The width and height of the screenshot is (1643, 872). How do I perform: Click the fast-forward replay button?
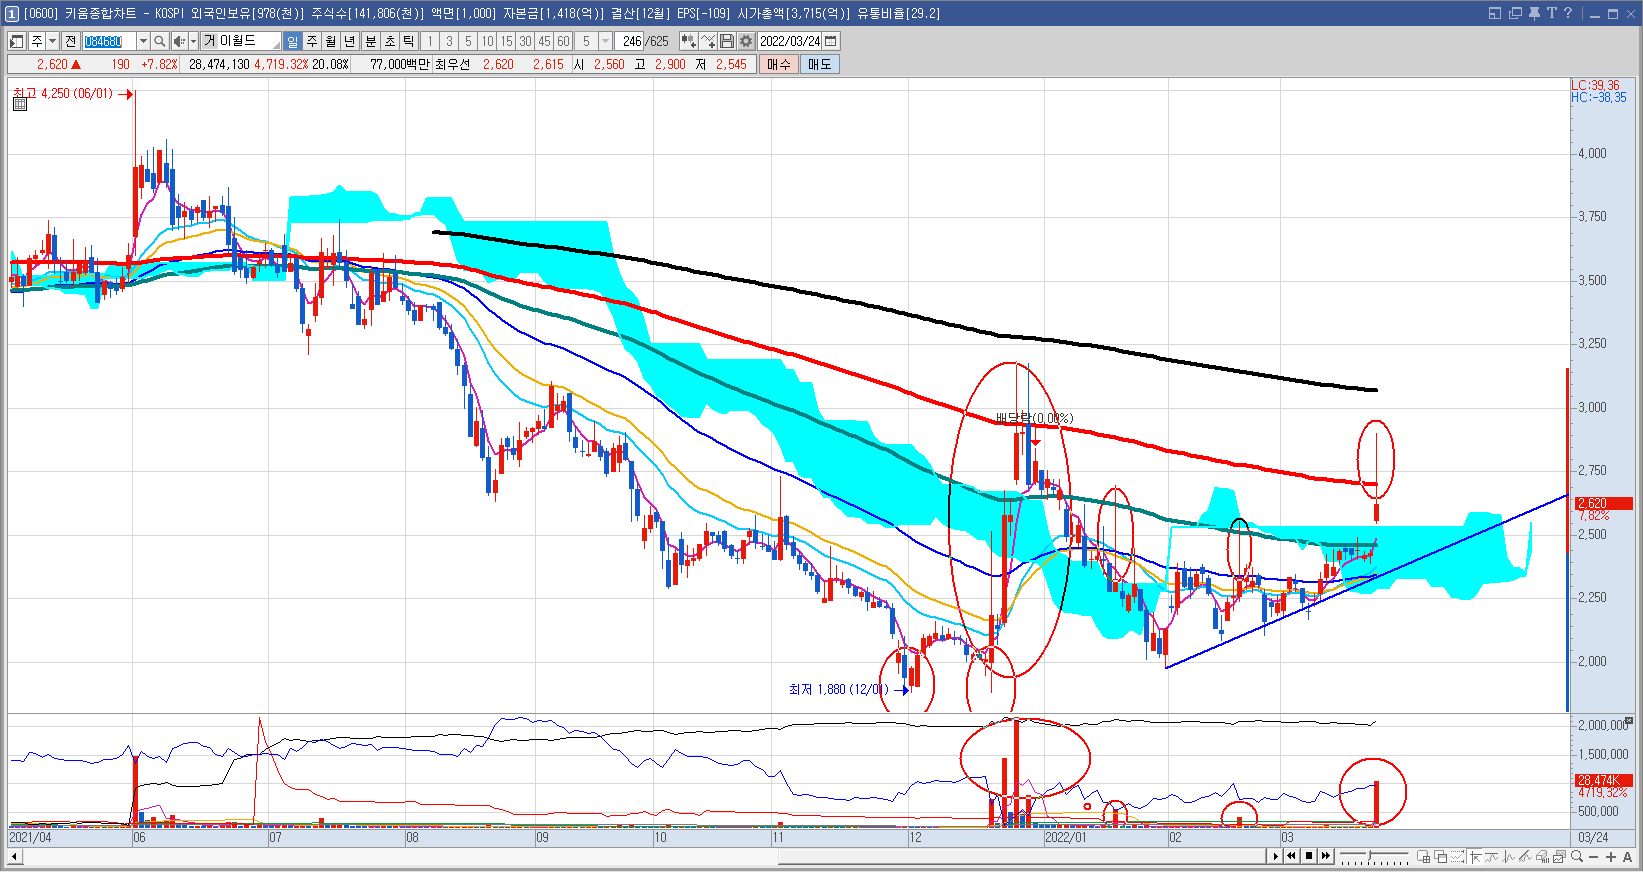pyautogui.click(x=1326, y=856)
